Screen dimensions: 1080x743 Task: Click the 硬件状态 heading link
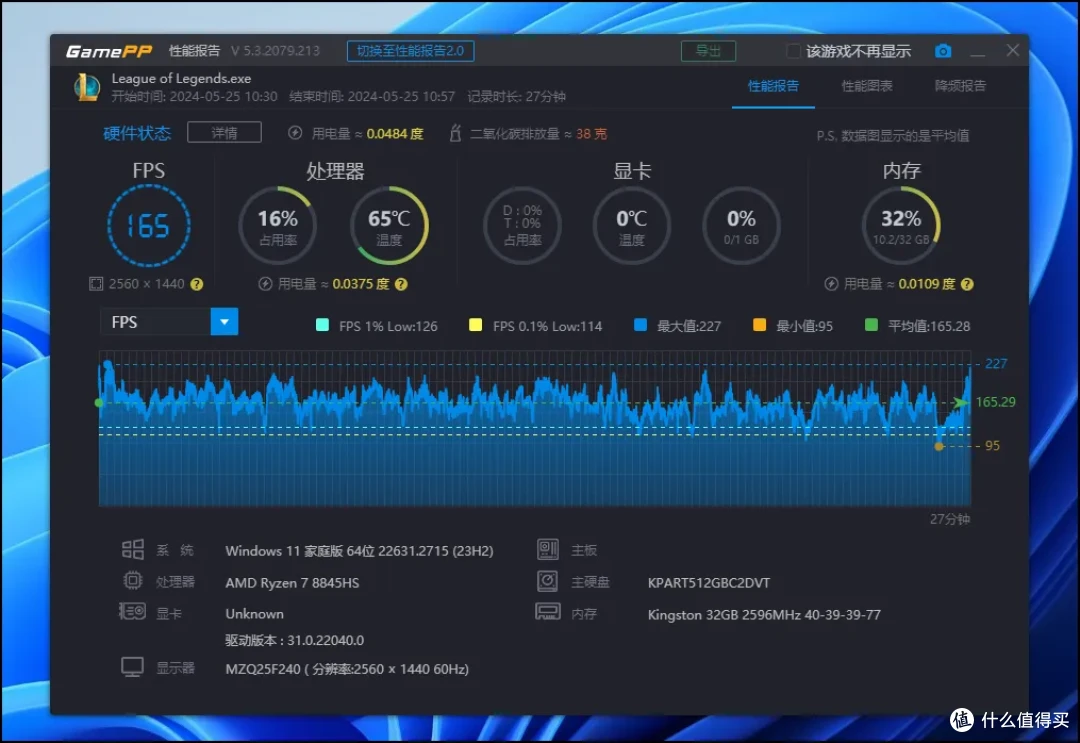[137, 133]
